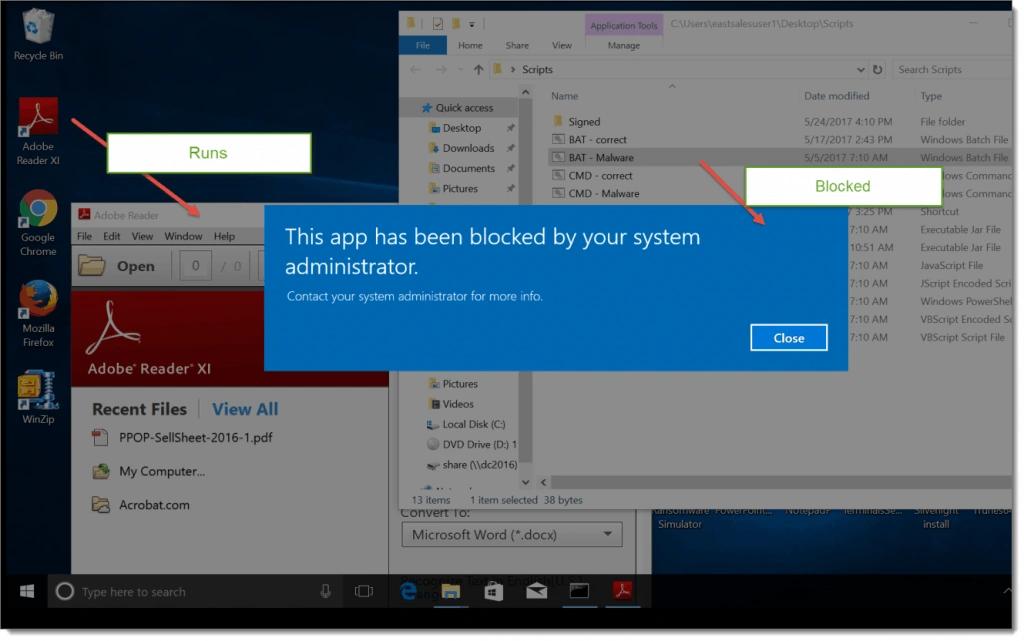1024x641 pixels.
Task: Select the Signed folder in file list
Action: coord(584,121)
